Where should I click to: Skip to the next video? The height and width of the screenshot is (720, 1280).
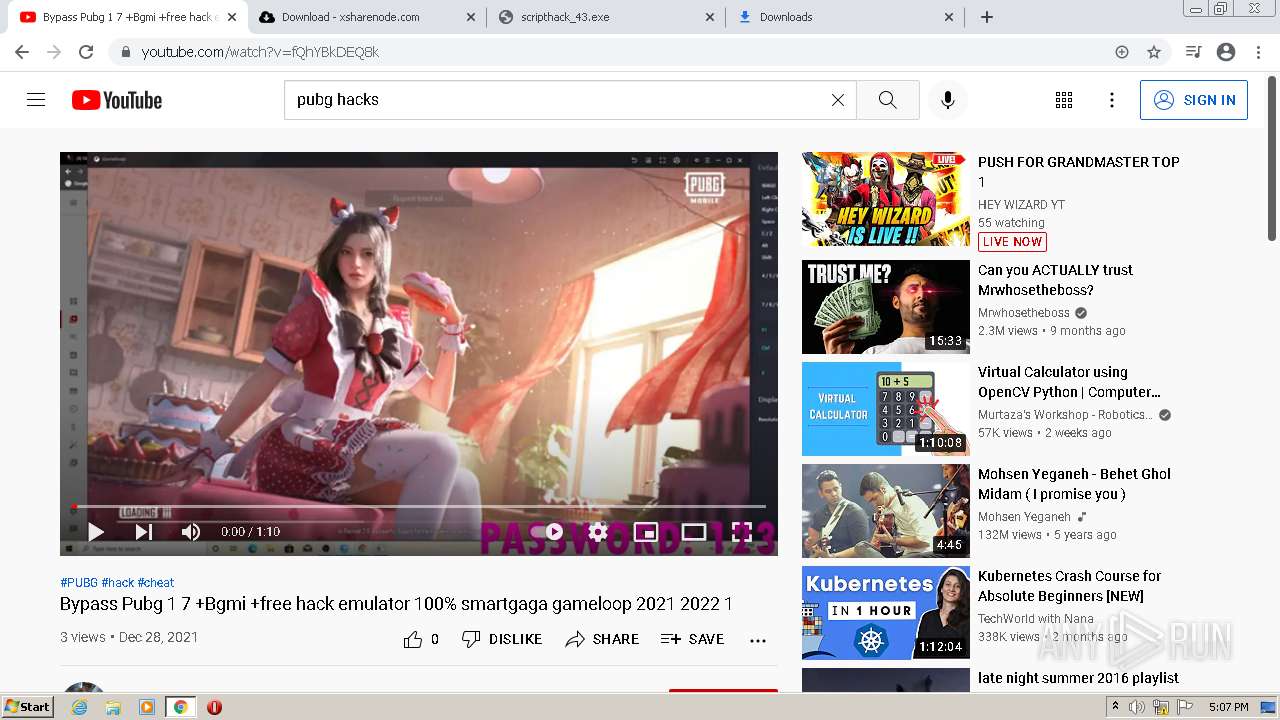144,532
